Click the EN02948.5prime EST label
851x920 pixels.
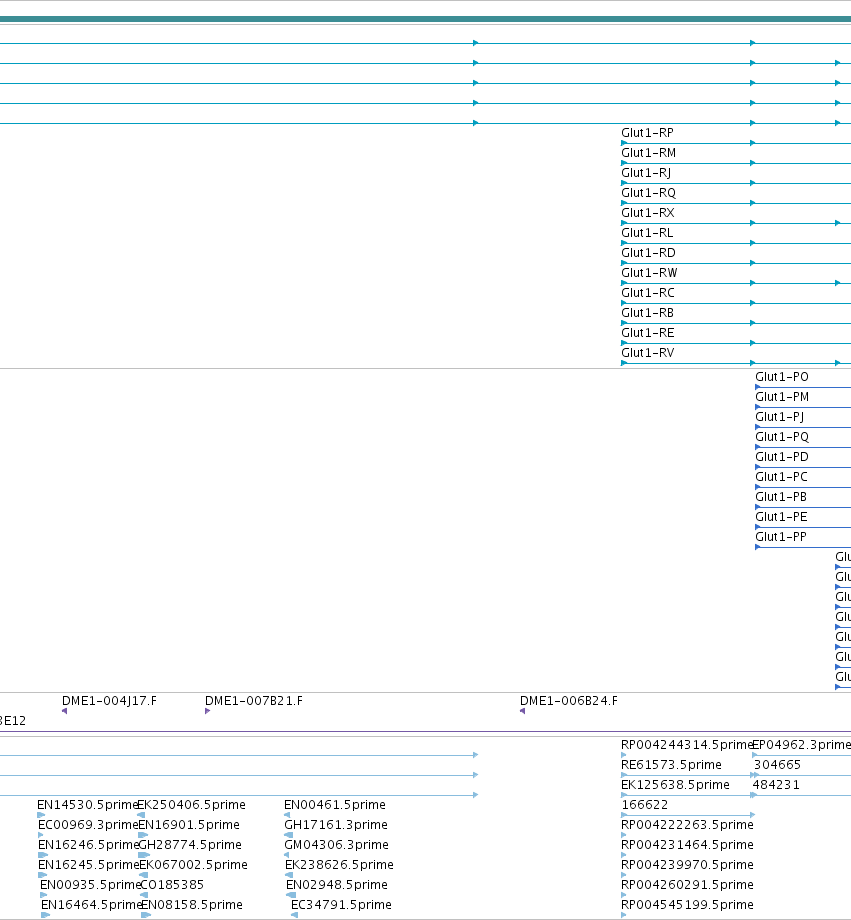(x=337, y=884)
